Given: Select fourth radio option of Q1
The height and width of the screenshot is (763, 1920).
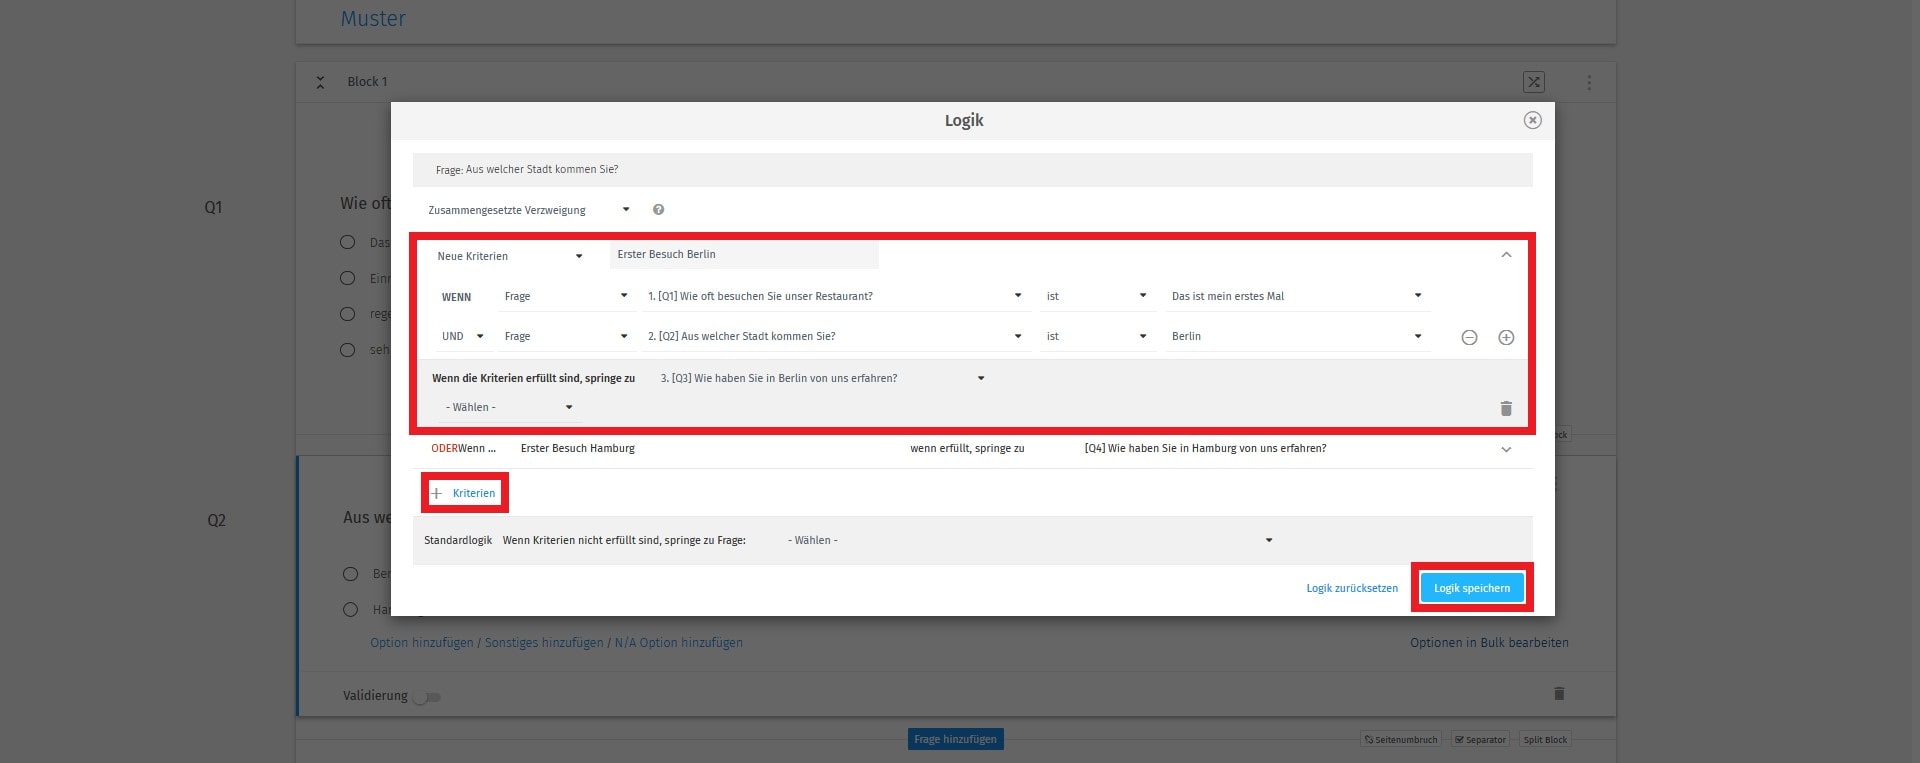Looking at the screenshot, I should click(x=347, y=350).
